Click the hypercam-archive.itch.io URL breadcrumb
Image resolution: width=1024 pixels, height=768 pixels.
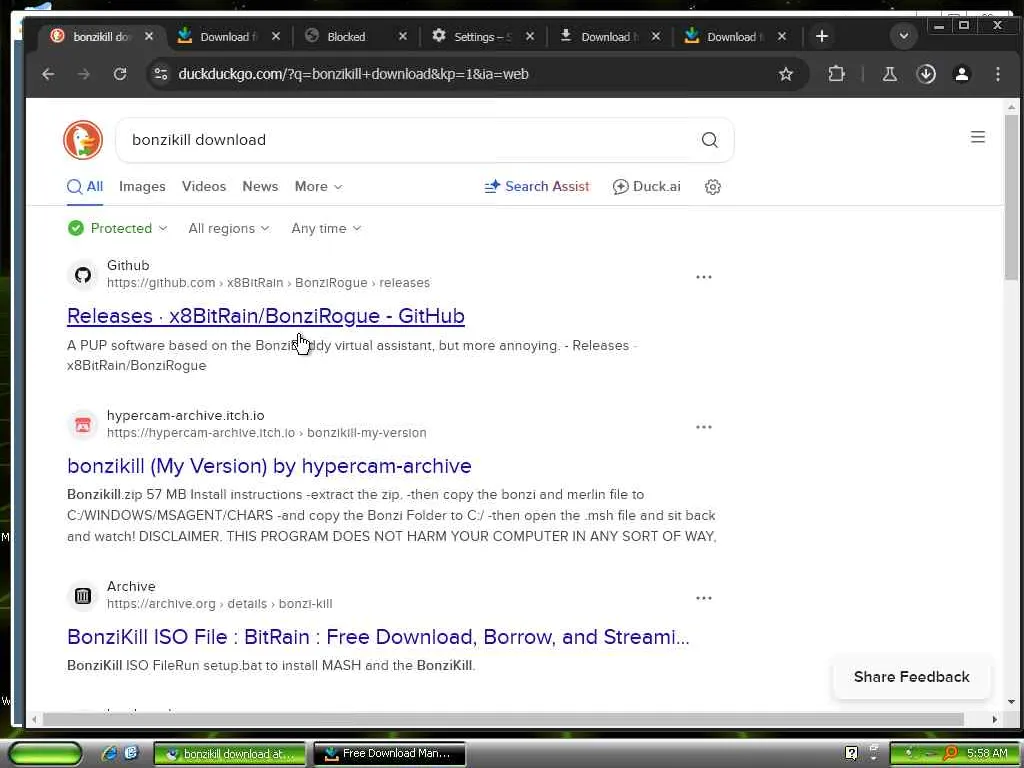coord(266,433)
